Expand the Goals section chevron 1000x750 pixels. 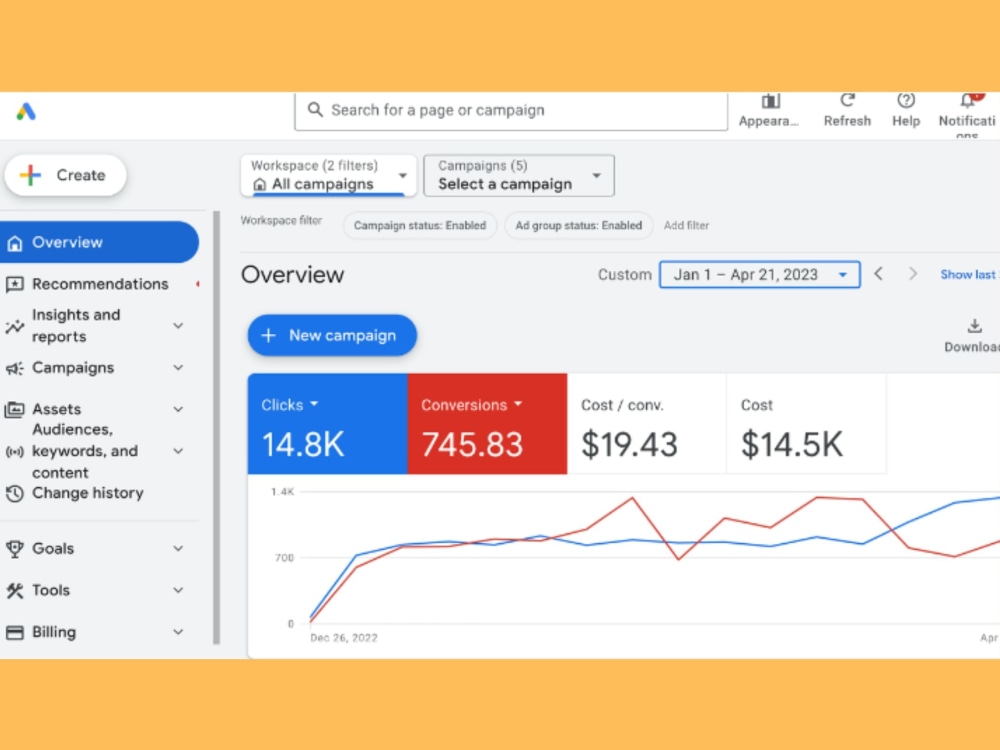(x=179, y=548)
